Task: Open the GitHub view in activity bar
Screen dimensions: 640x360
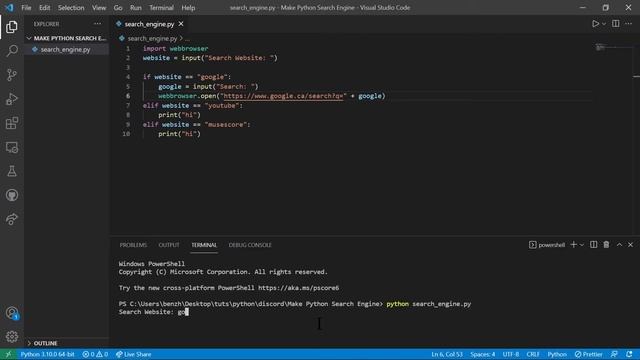Action: 11,195
